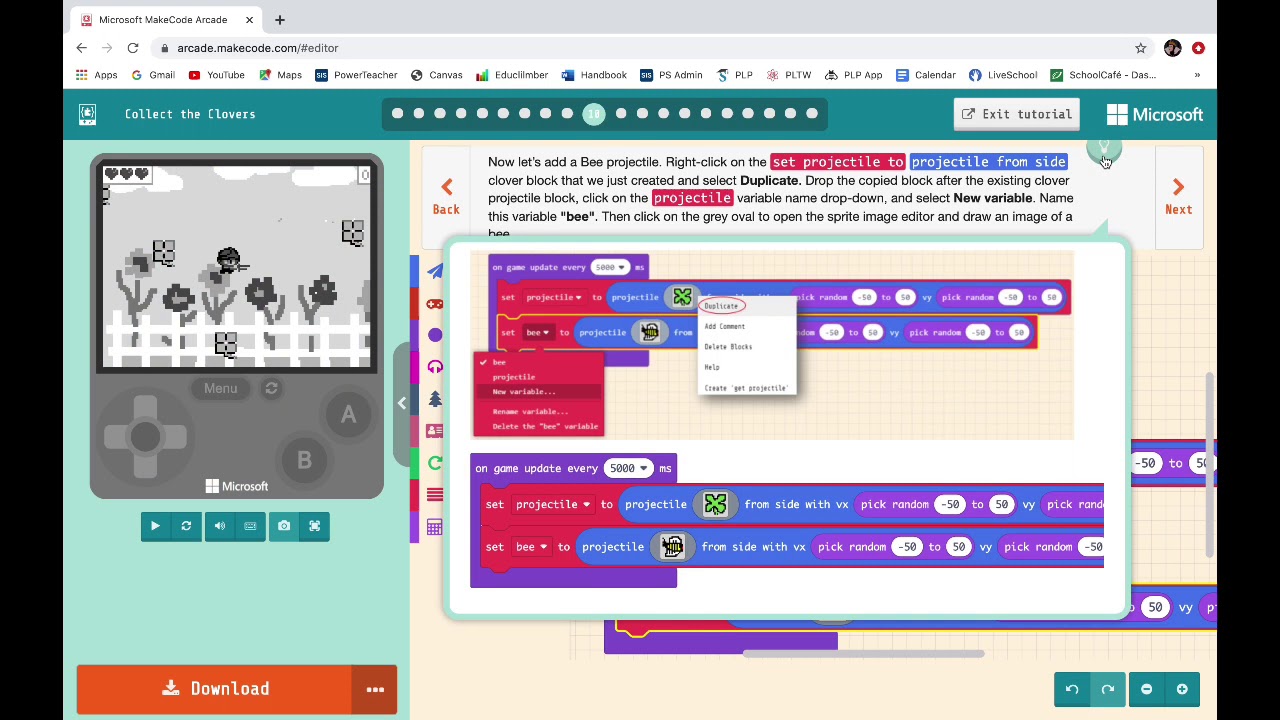Click the console directional pad
Viewport: 1280px width, 720px height.
click(x=145, y=437)
